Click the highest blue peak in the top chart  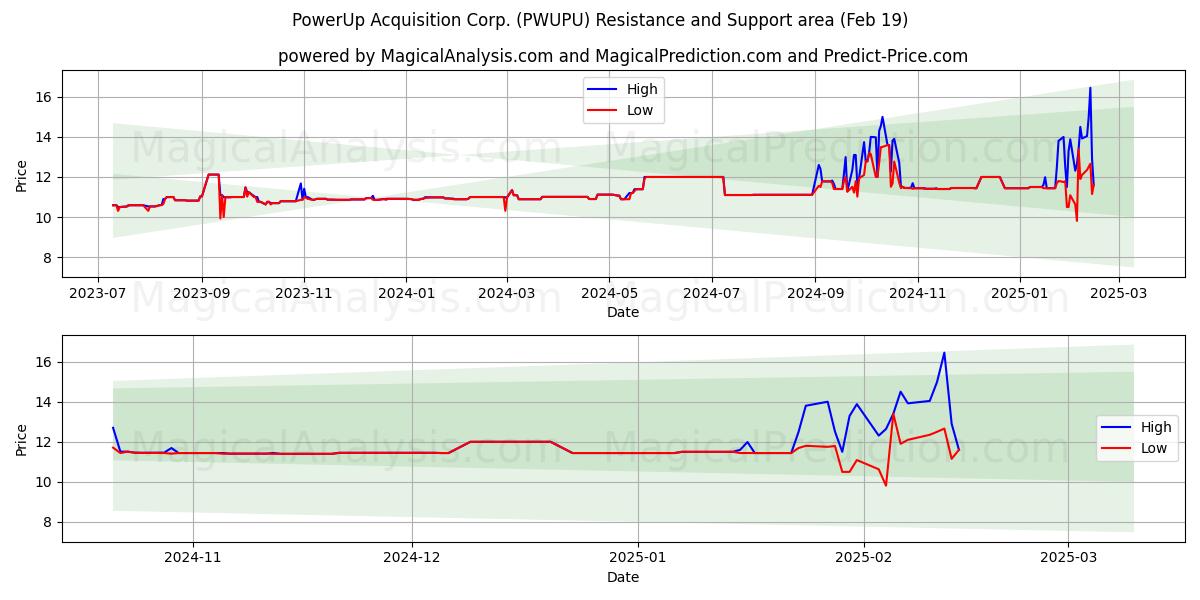click(1090, 88)
